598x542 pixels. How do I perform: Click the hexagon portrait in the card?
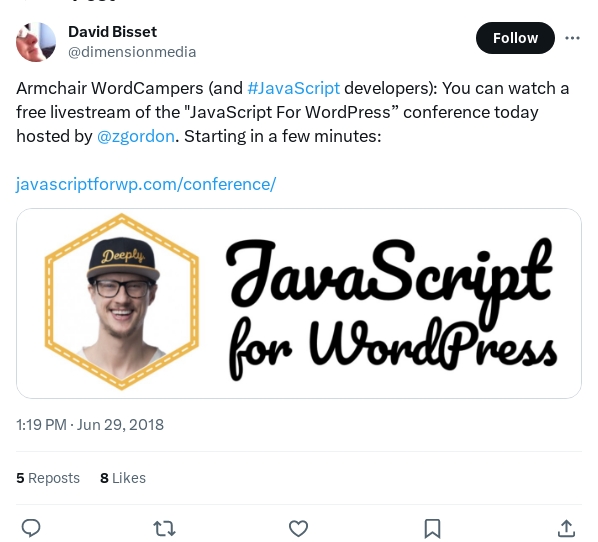pos(122,302)
